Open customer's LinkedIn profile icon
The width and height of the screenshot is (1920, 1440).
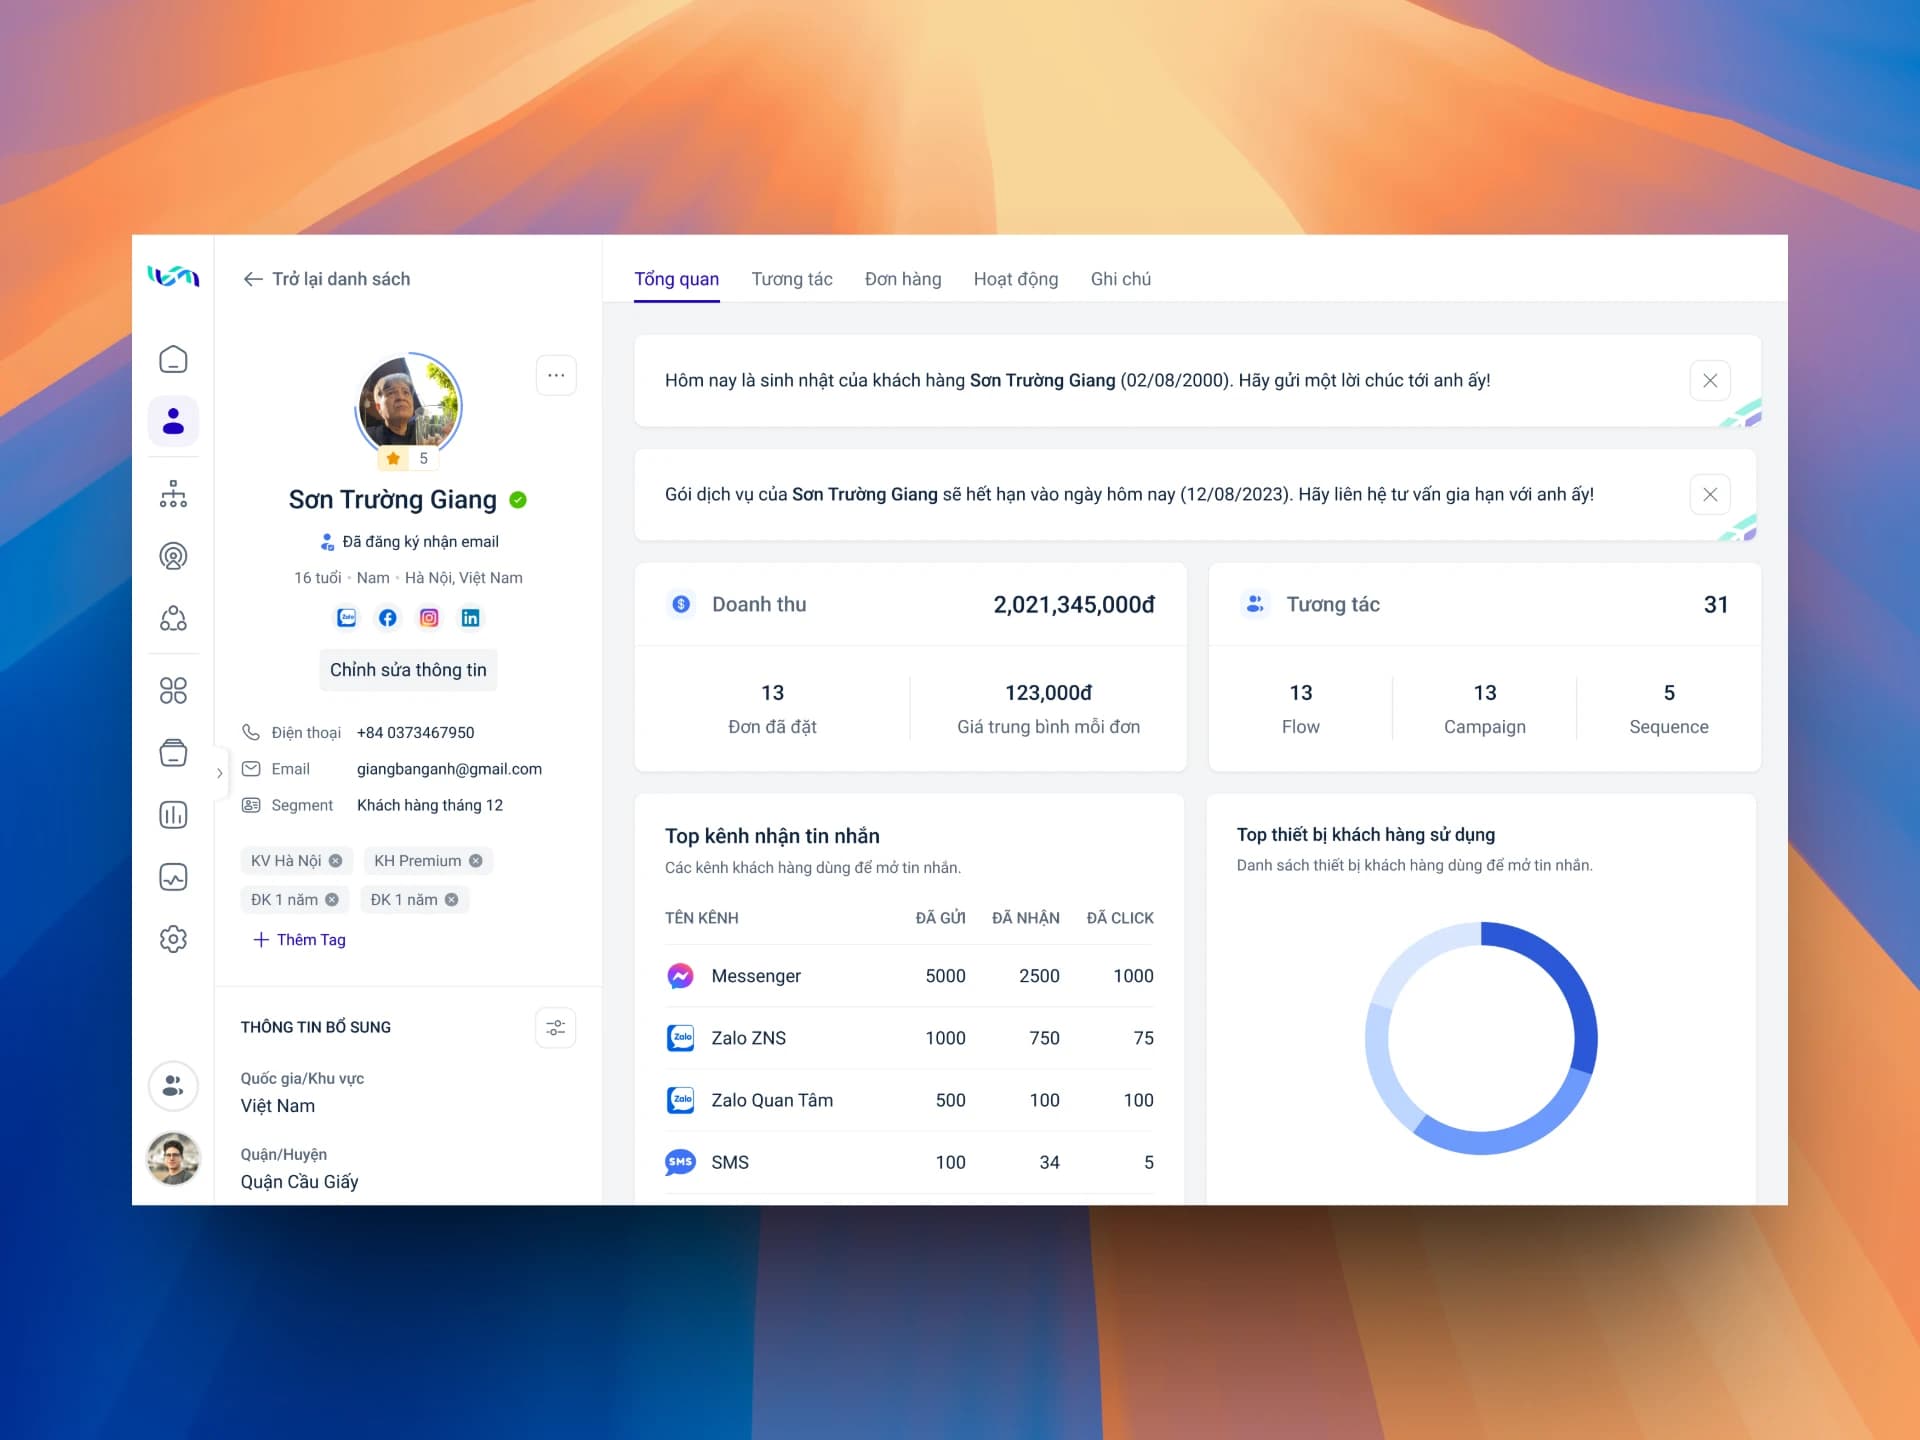coord(470,618)
